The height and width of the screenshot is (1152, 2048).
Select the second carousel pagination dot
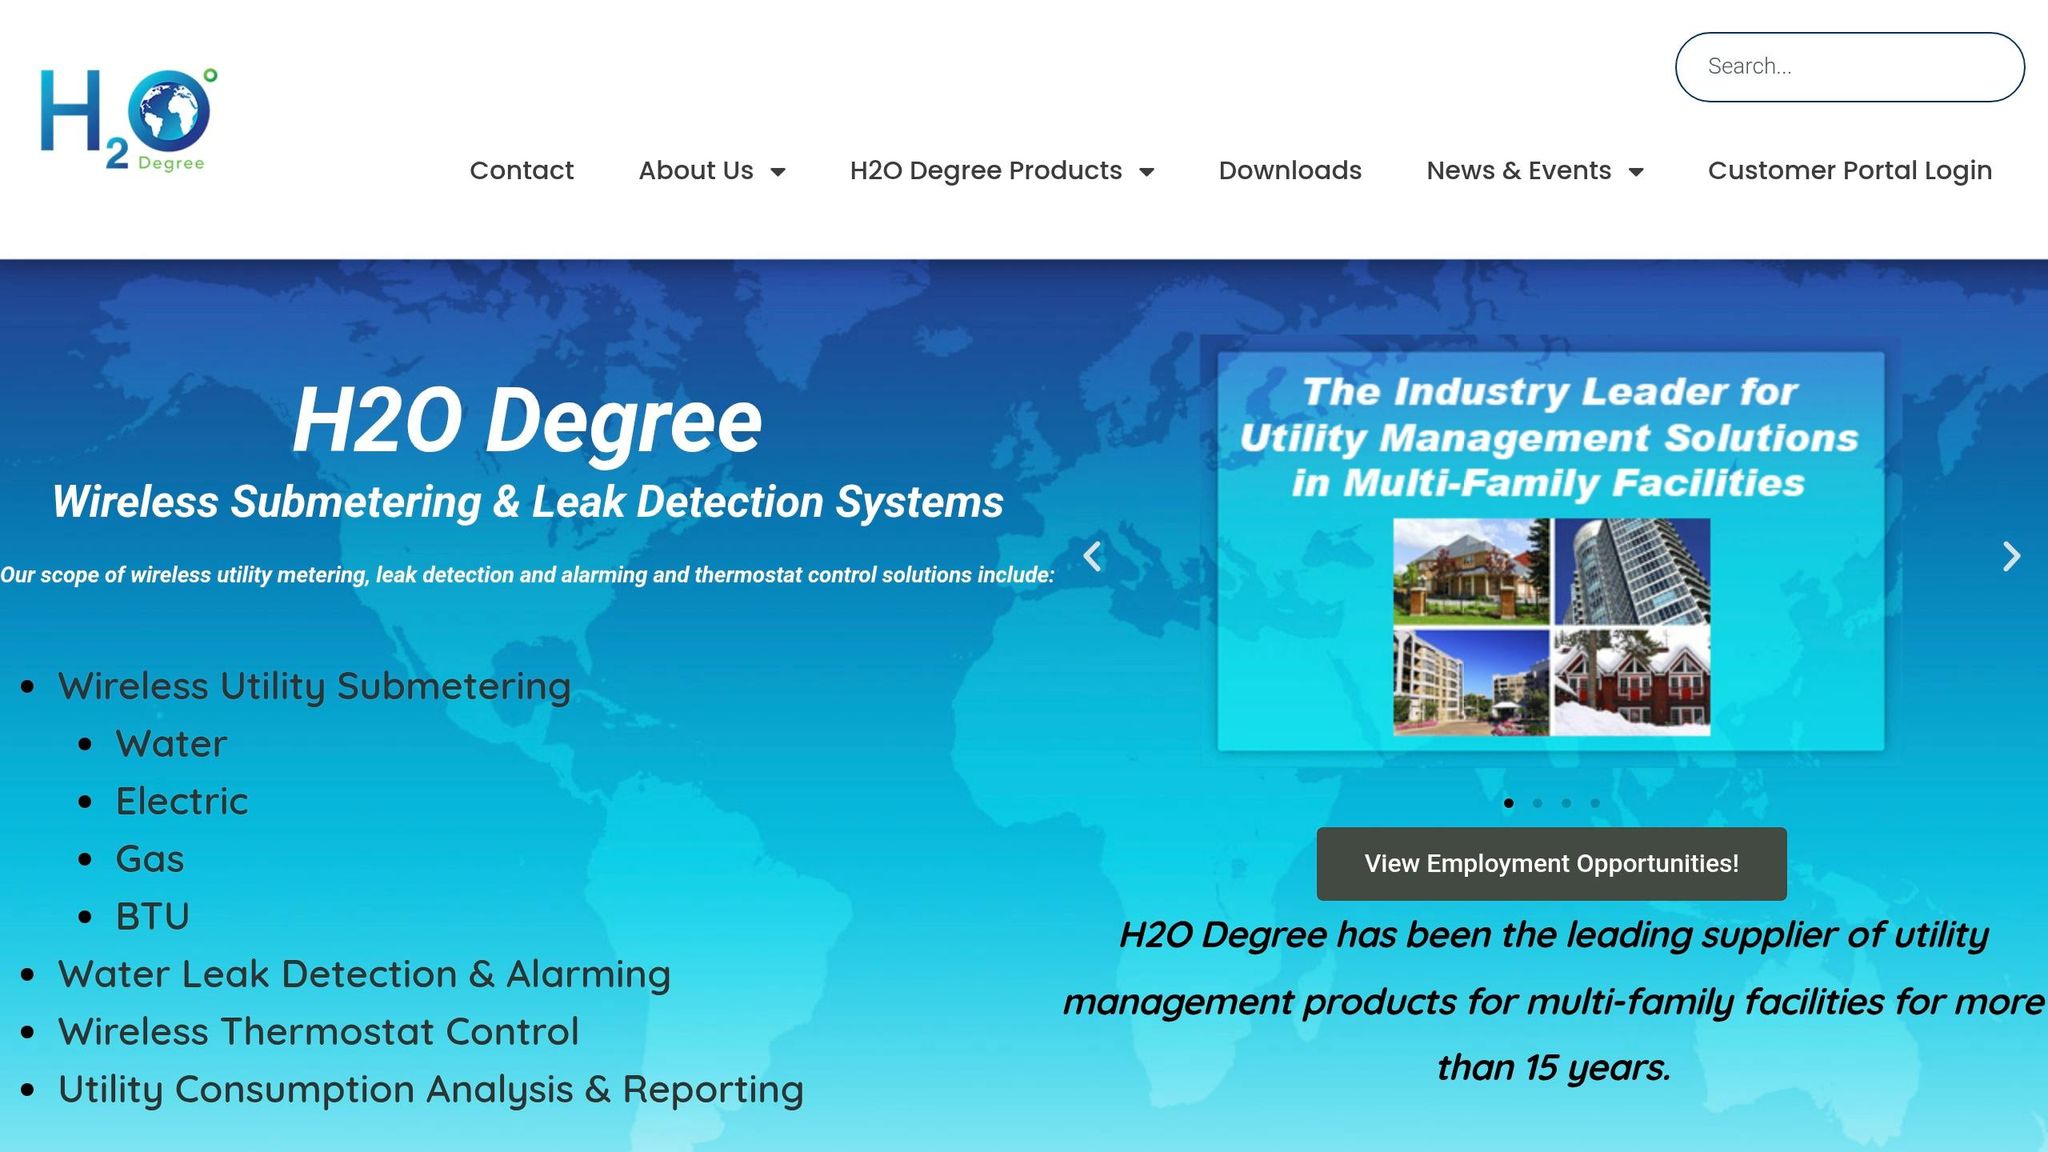(x=1537, y=803)
